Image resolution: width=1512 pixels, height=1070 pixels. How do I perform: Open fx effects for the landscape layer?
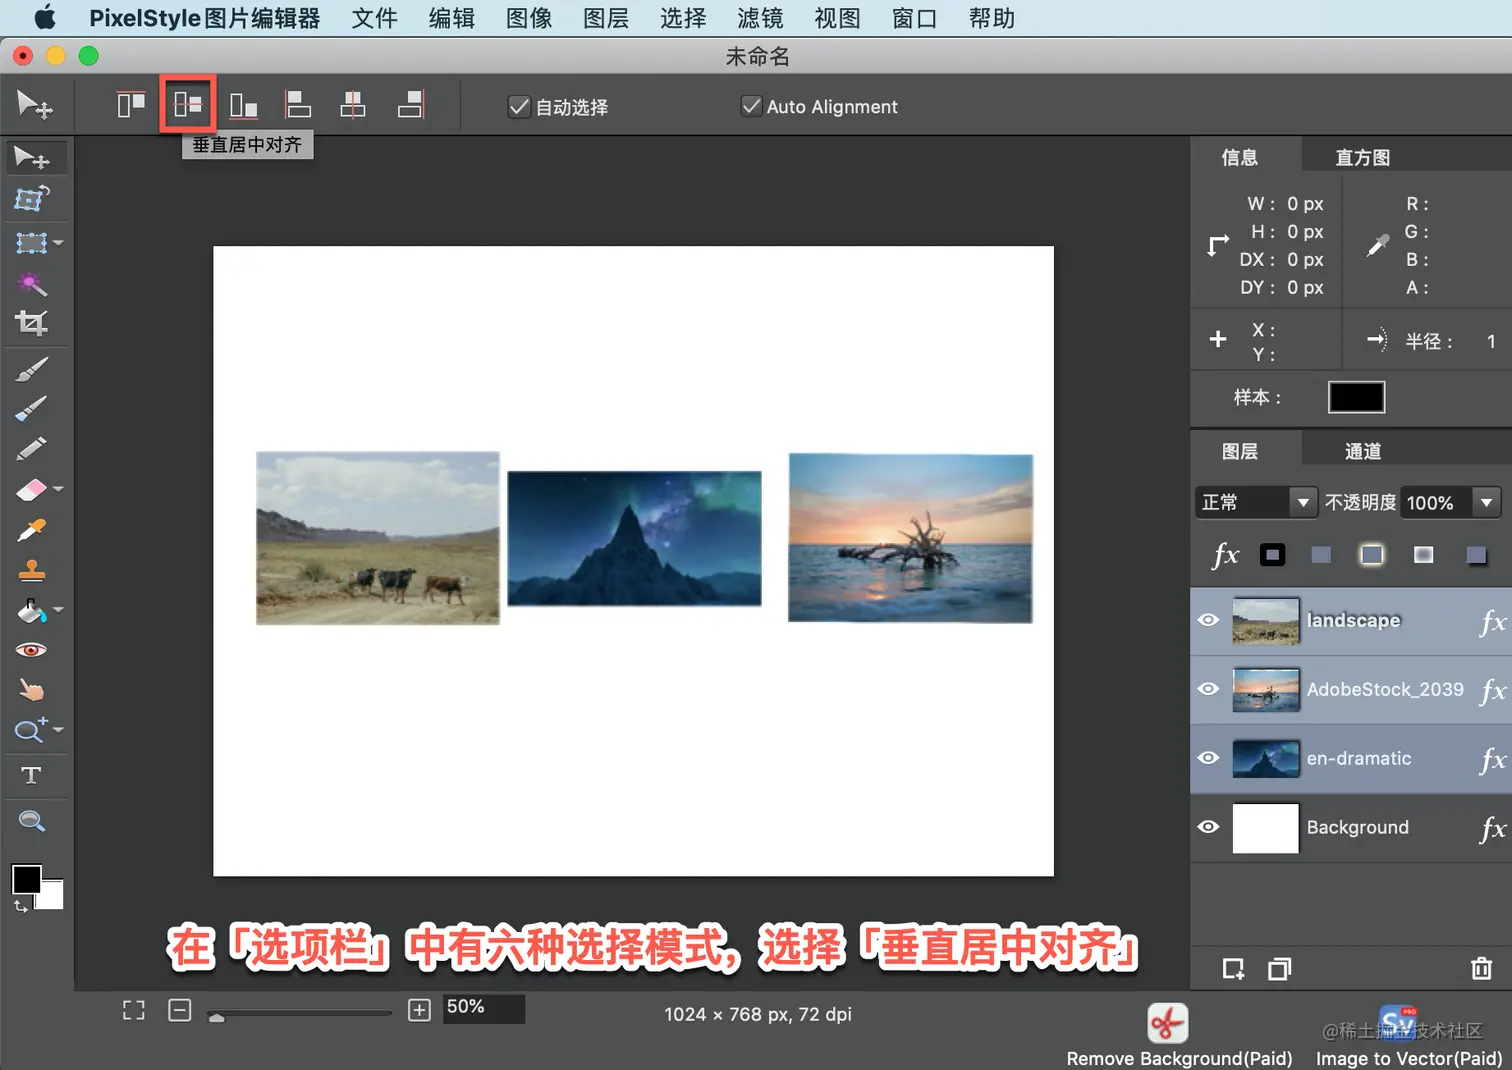[1492, 622]
